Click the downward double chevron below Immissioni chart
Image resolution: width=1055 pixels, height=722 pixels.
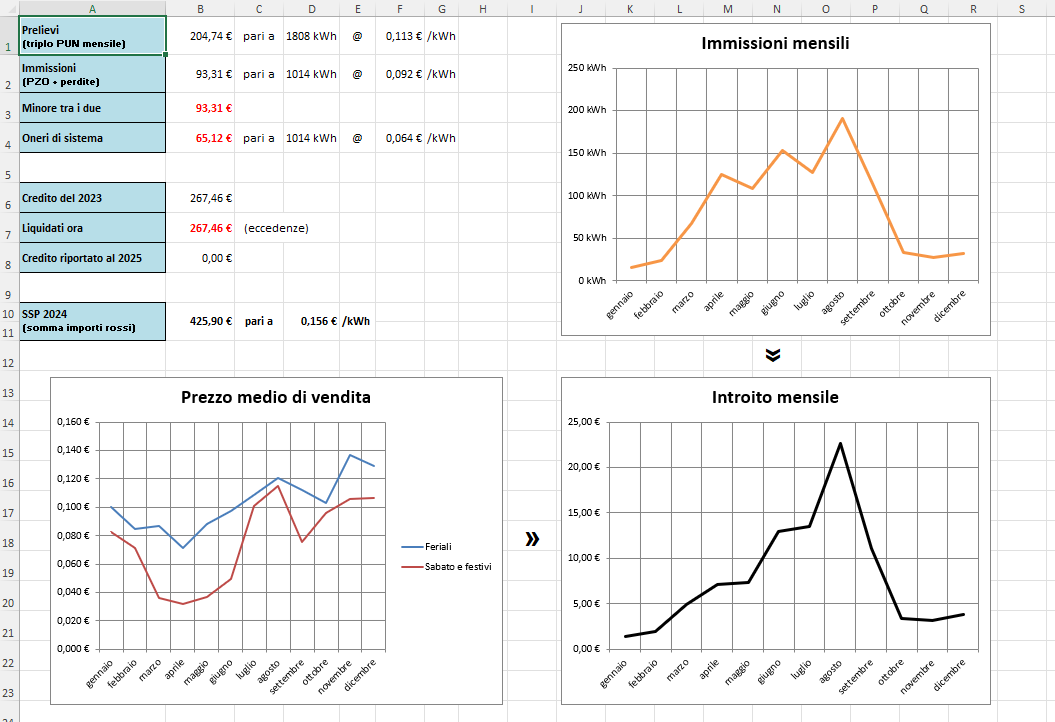tap(772, 355)
